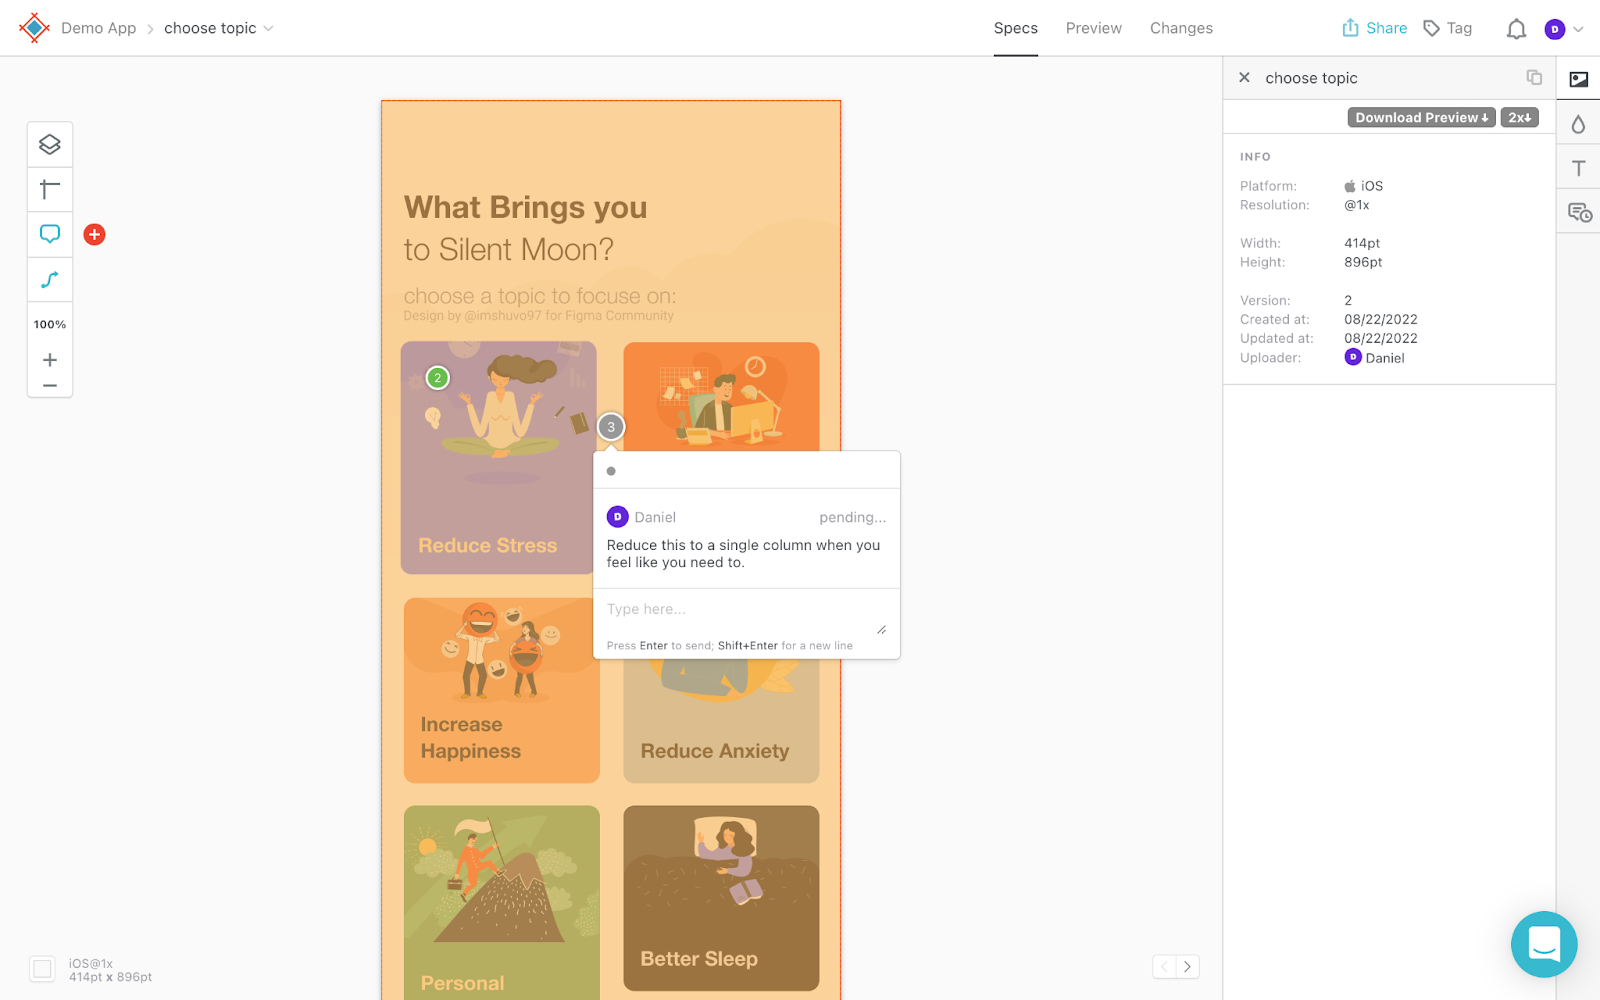Screen dimensions: 1600x1000
Task: Select the Increase Happiness card
Action: (502, 690)
